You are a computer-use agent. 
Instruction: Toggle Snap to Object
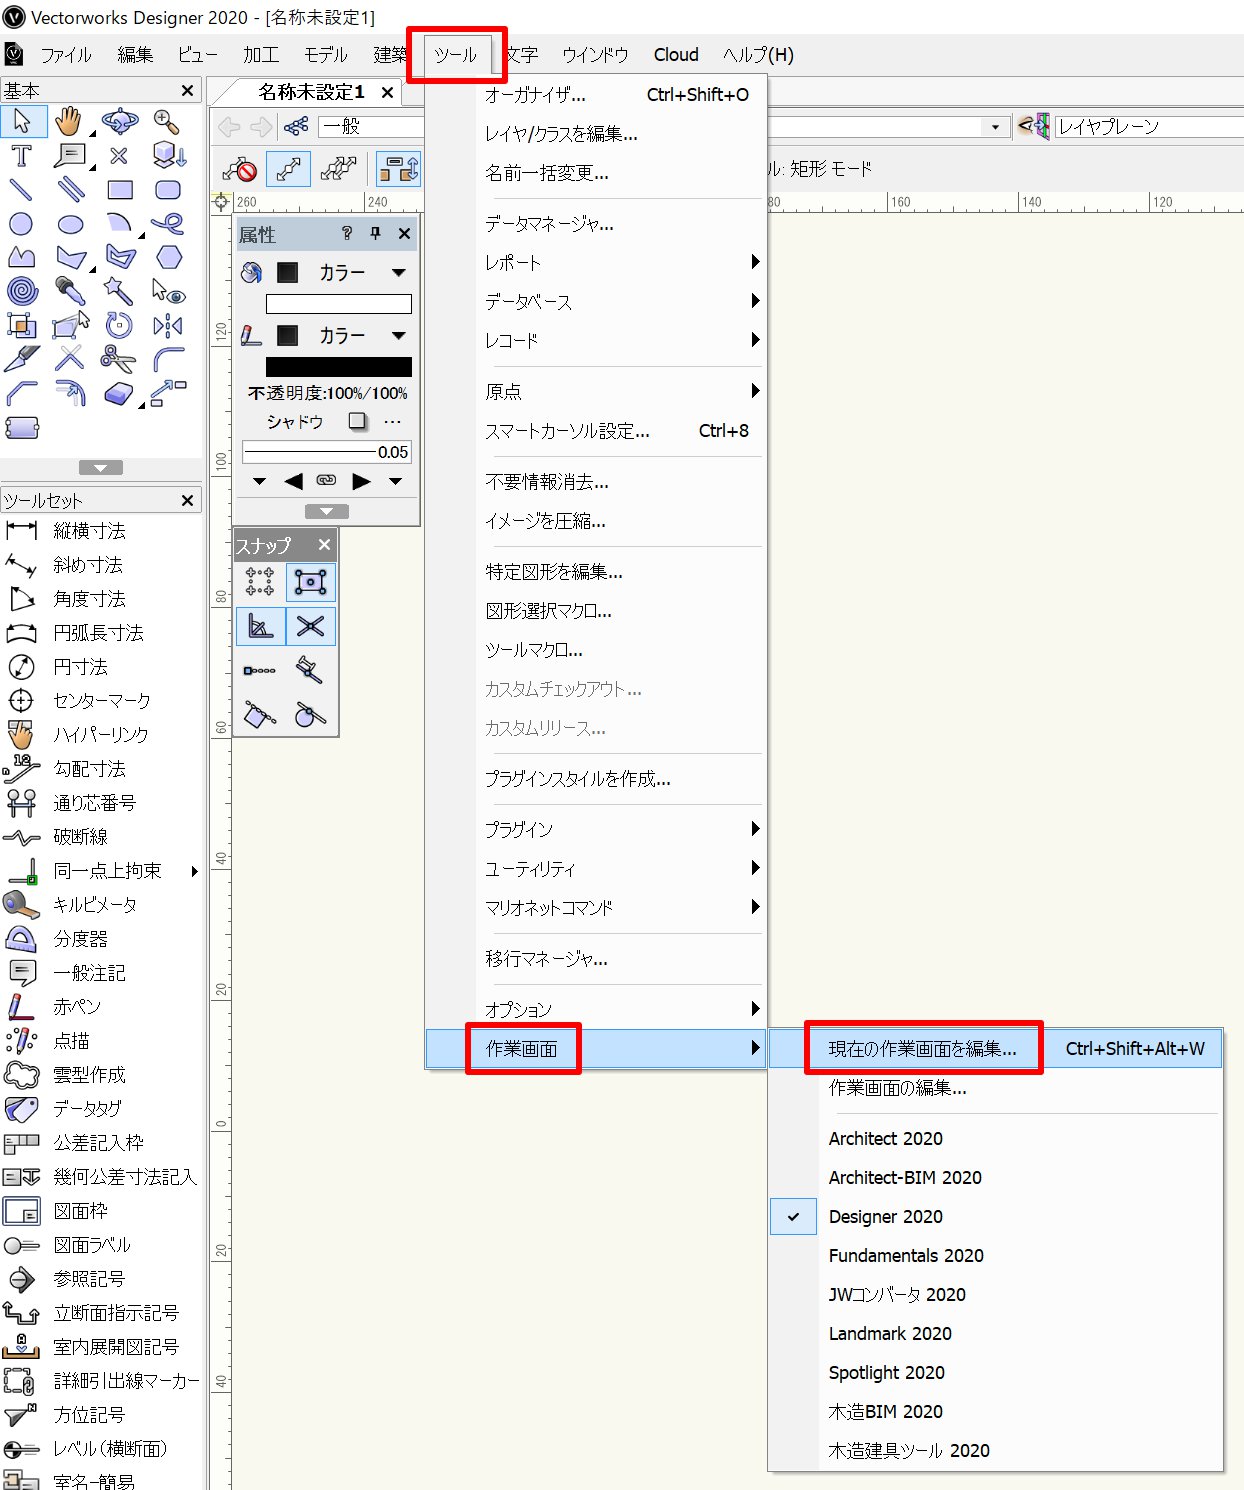(310, 582)
